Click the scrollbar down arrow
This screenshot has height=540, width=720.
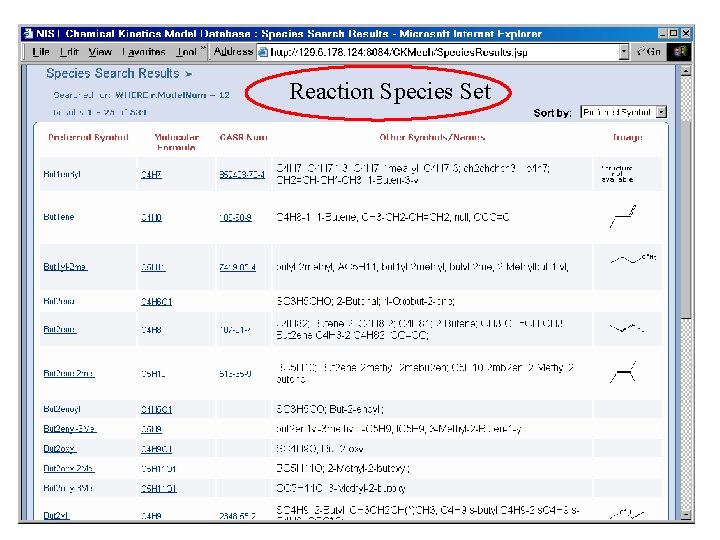pos(686,515)
